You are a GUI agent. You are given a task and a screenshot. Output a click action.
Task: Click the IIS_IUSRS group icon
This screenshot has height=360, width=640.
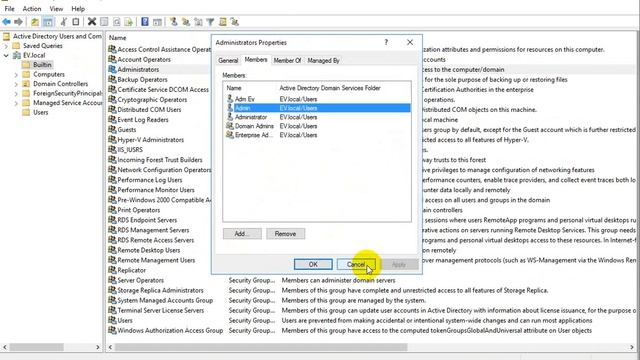click(x=112, y=149)
